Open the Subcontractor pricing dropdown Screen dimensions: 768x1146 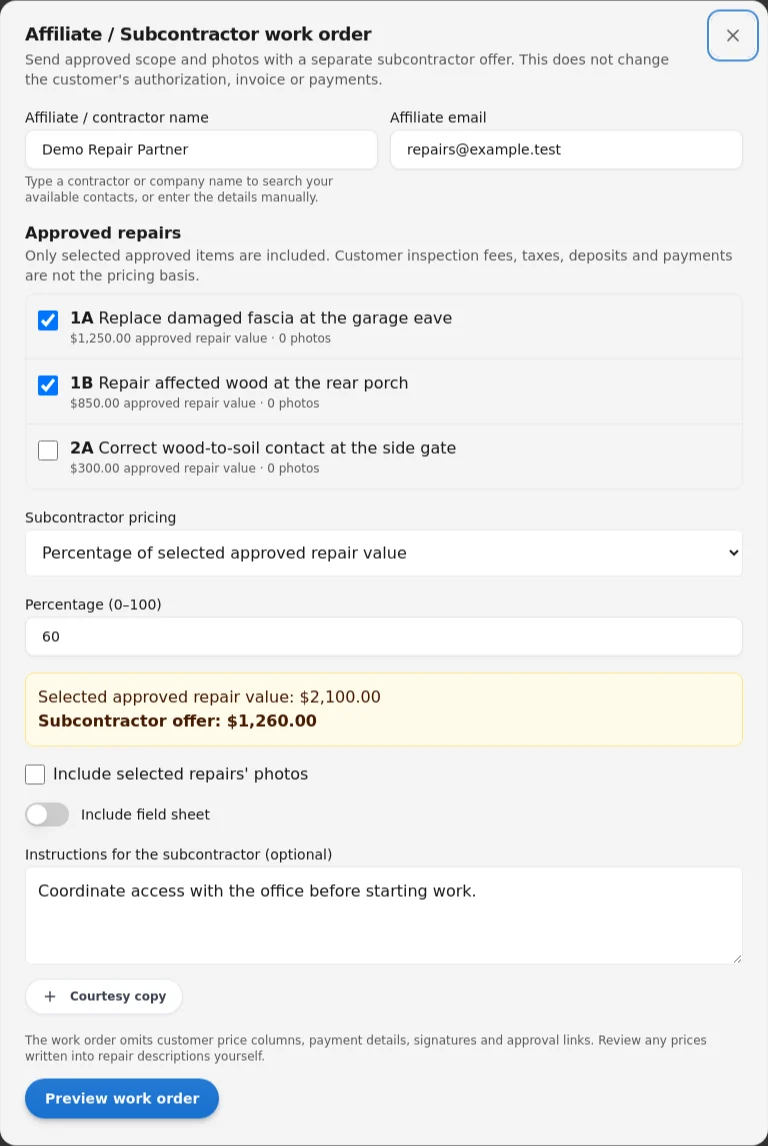coord(384,553)
